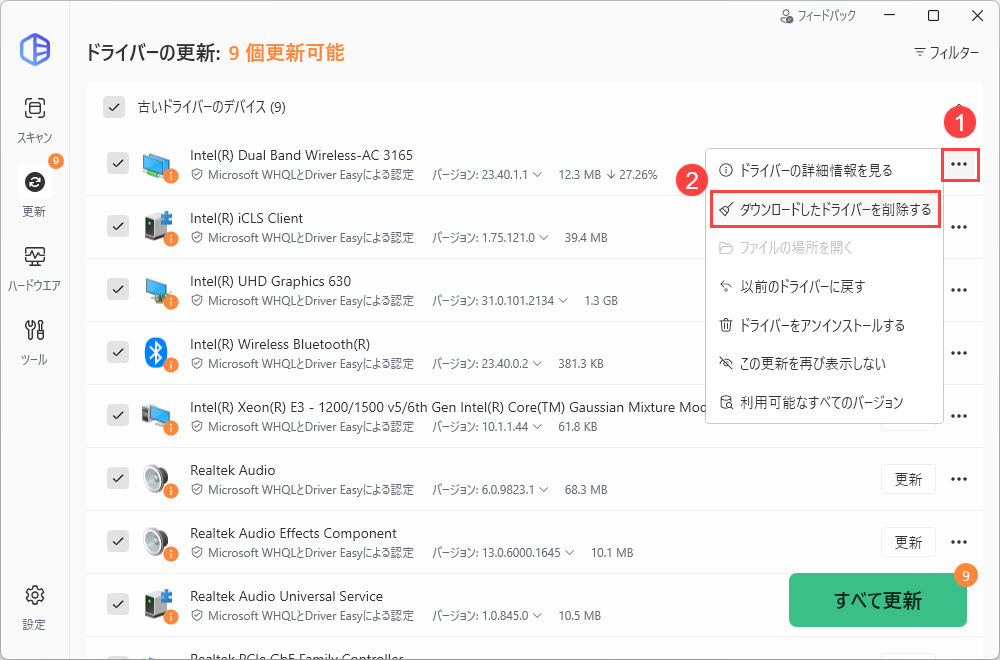Click the すべて更新 (Update All) button

[x=878, y=600]
